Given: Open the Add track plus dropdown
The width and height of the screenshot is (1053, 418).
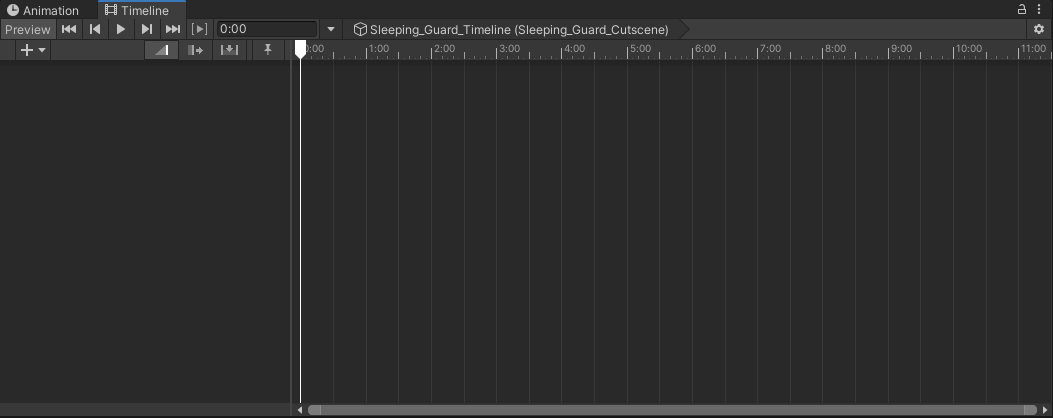Looking at the screenshot, I should coord(33,50).
